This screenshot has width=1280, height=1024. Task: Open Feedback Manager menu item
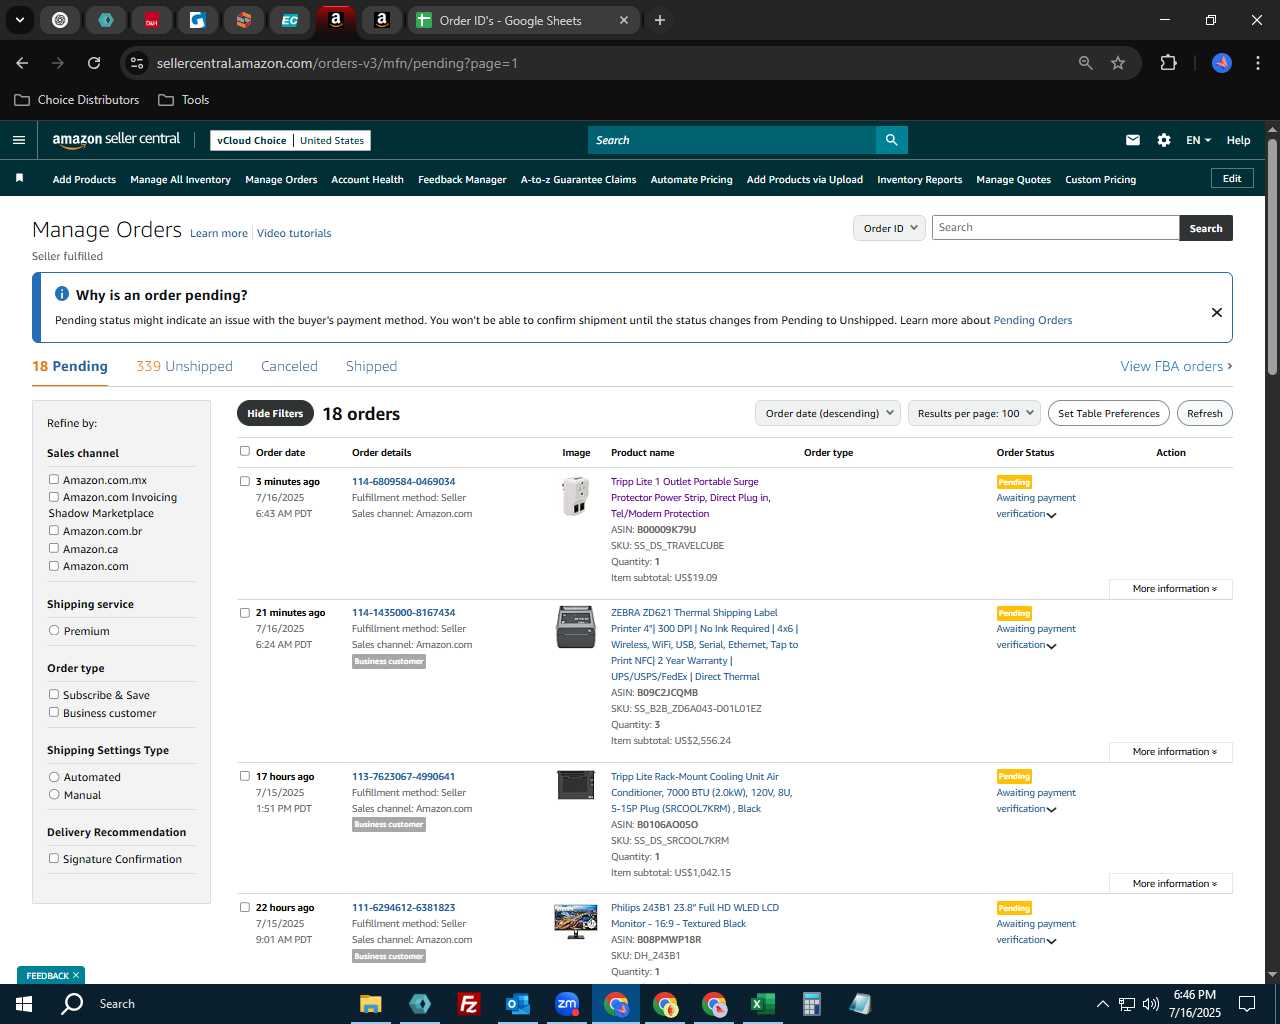(x=462, y=179)
